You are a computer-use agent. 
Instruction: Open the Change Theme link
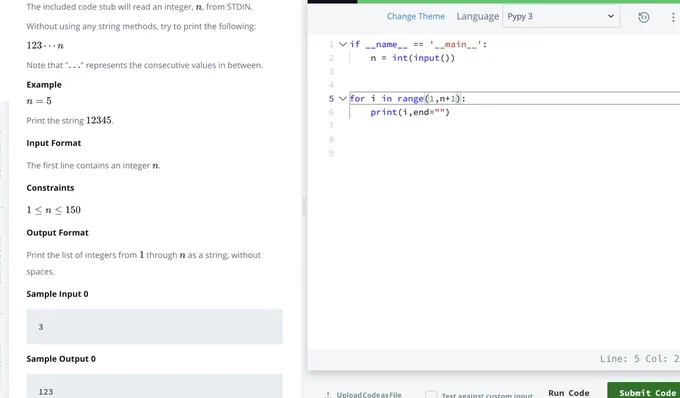click(415, 16)
